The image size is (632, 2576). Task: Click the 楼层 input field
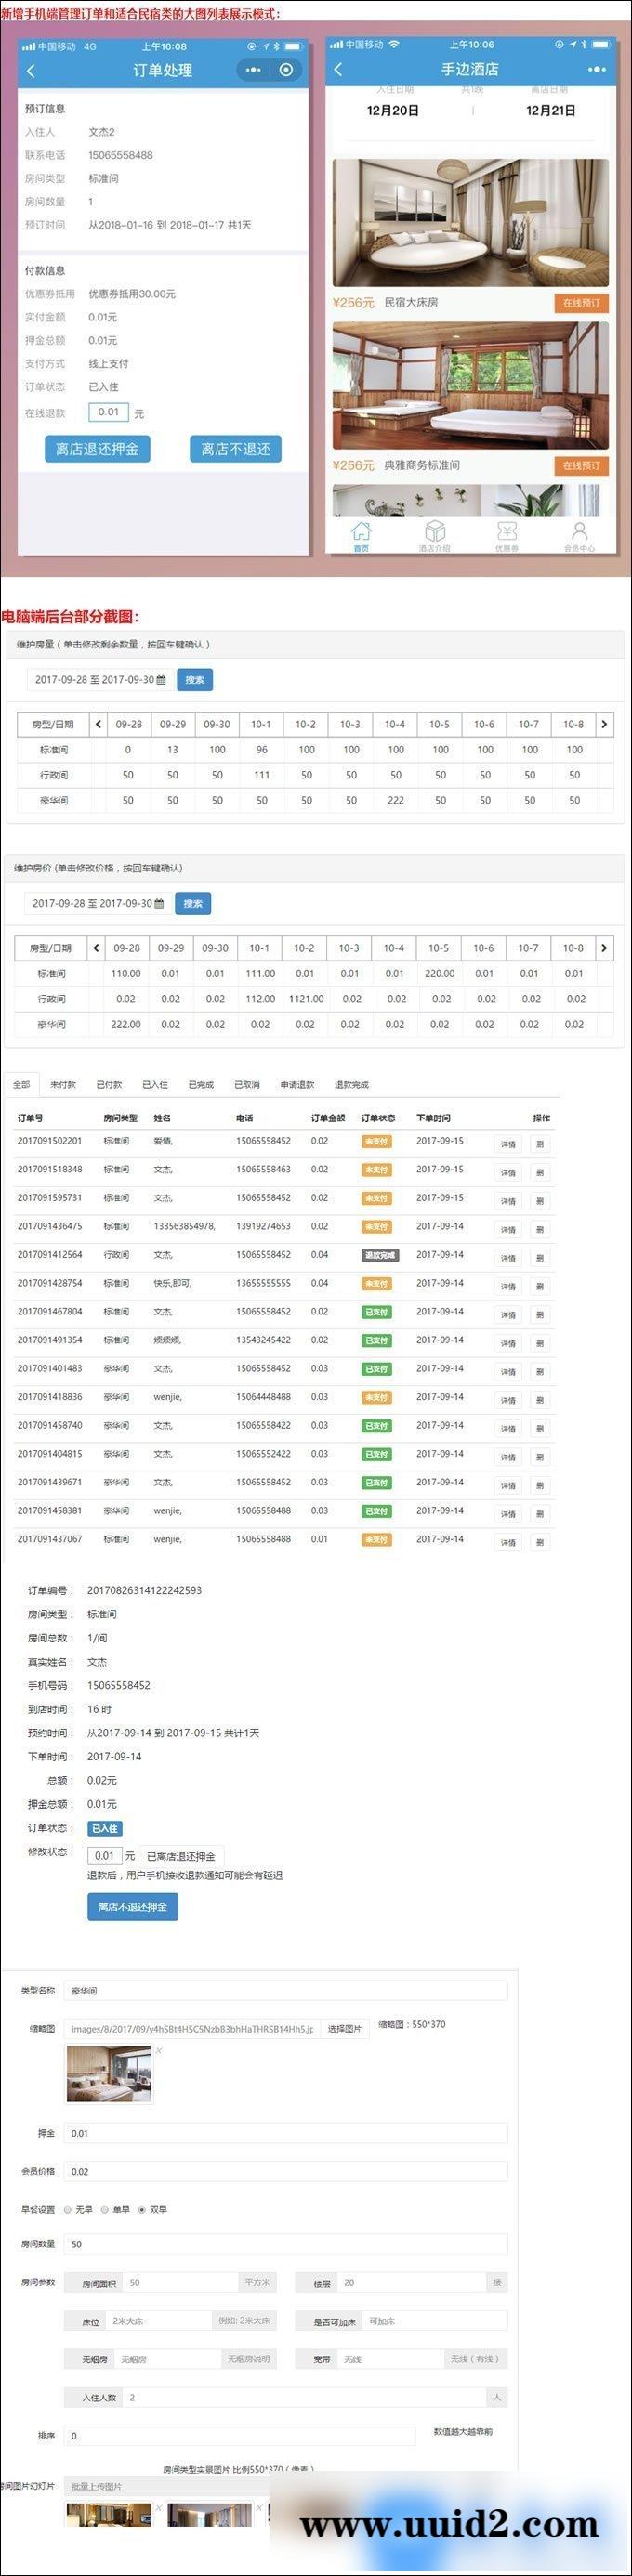pyautogui.click(x=412, y=2283)
